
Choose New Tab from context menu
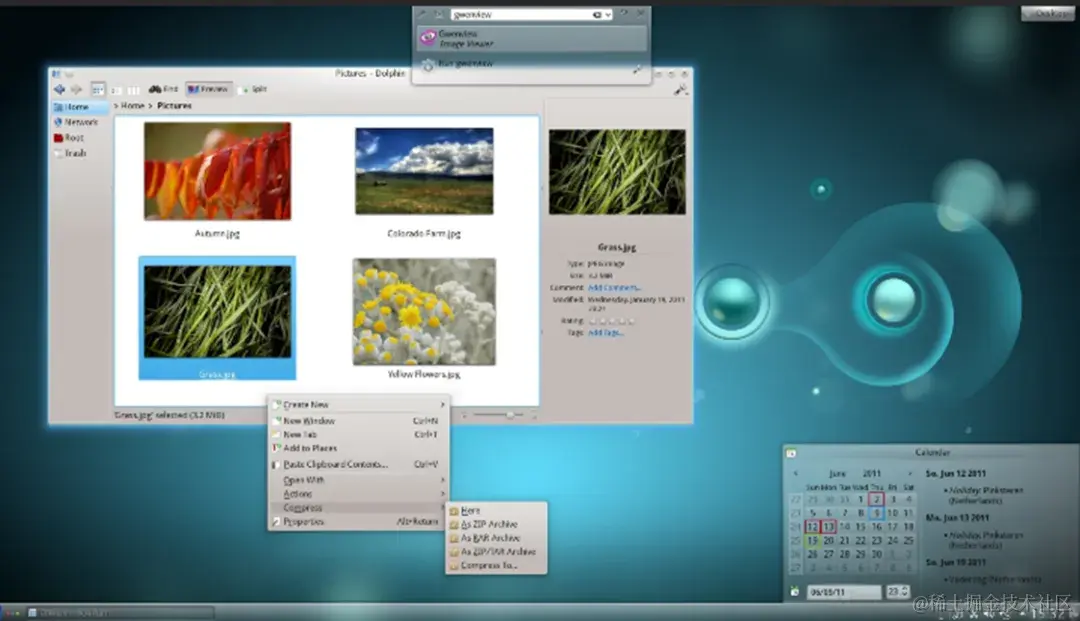point(358,434)
